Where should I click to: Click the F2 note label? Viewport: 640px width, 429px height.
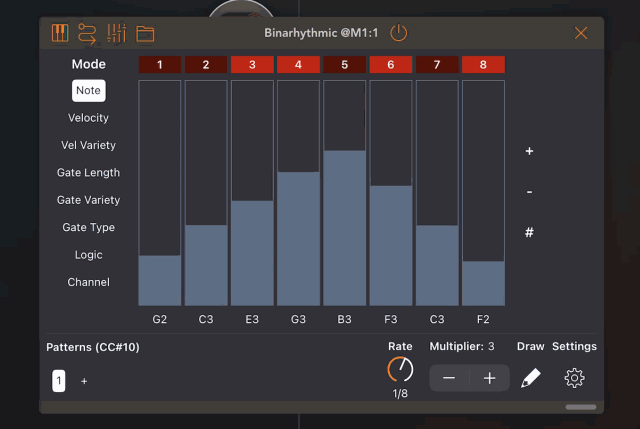click(x=483, y=319)
